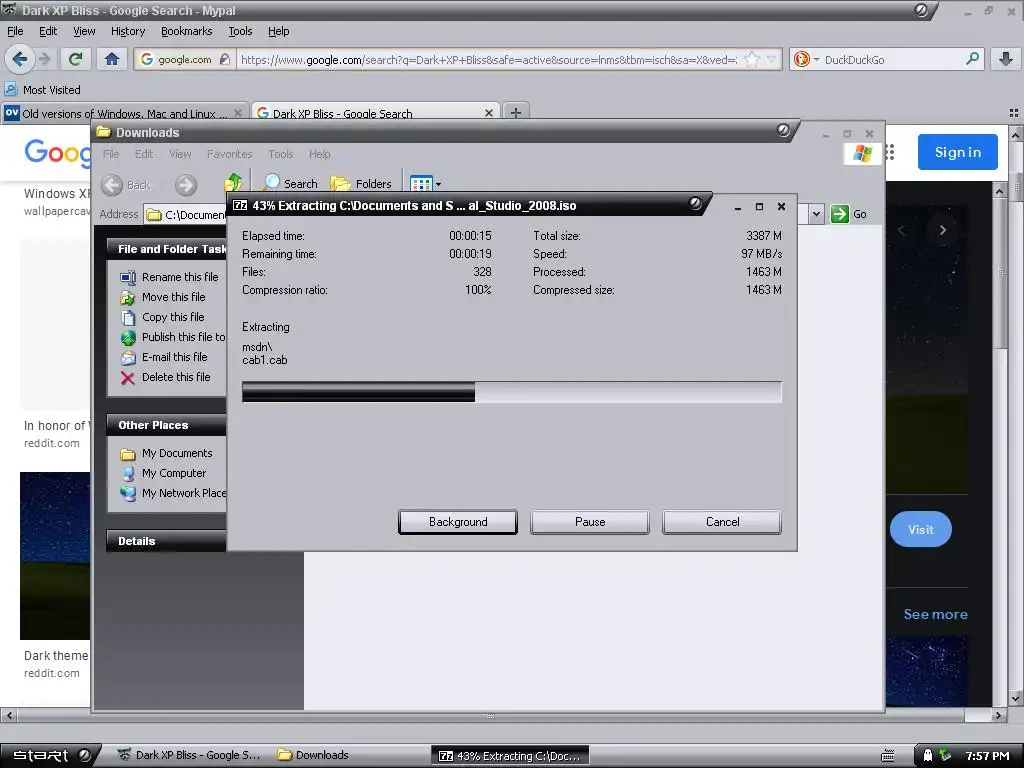Click the browser horizontal scrollbar
Viewport: 1024px width, 768px height.
pos(490,716)
